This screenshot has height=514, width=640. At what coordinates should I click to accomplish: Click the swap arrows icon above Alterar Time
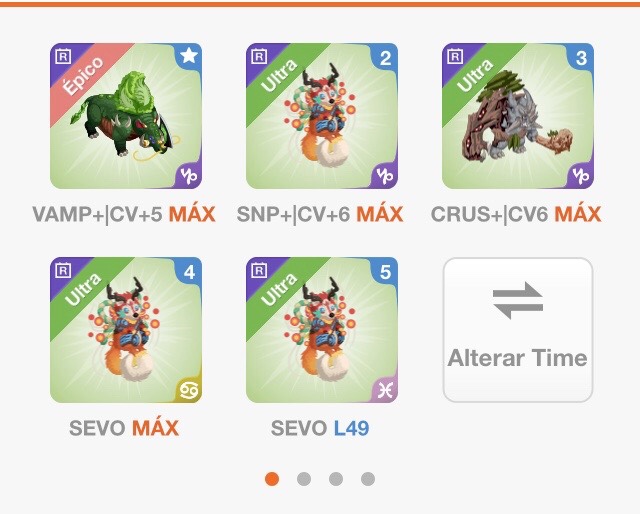pos(518,300)
